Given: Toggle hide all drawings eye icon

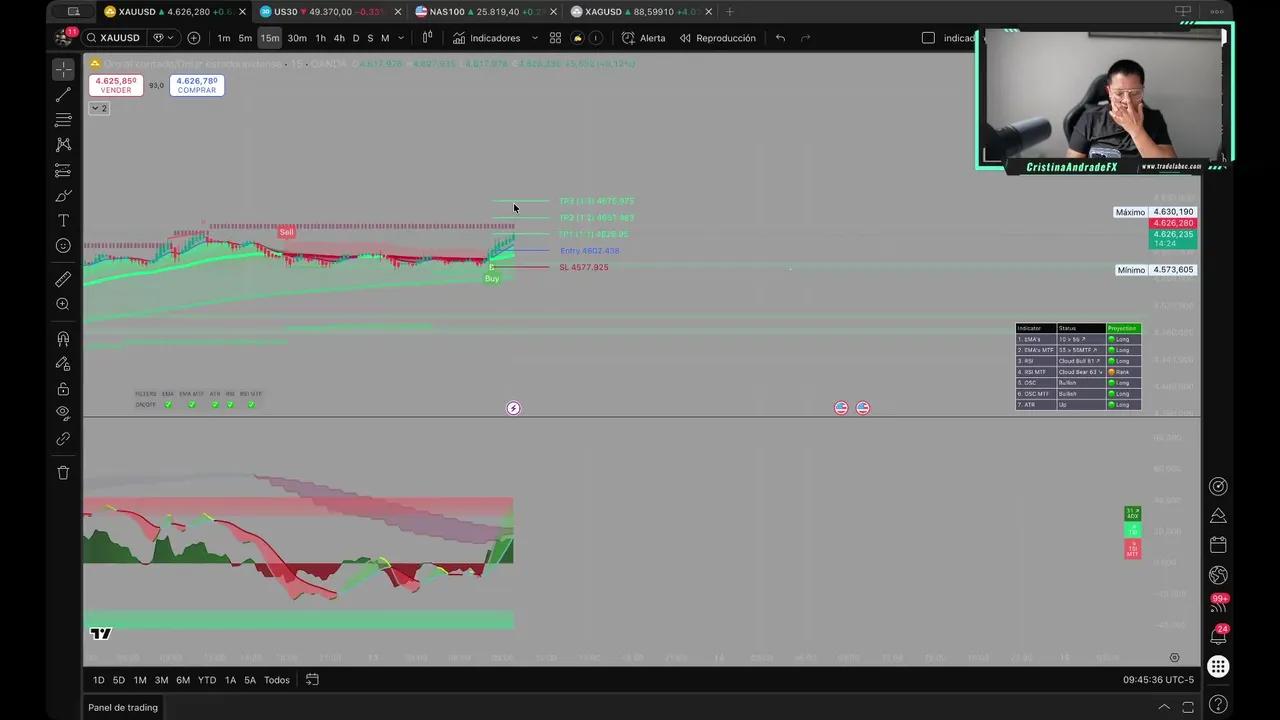Looking at the screenshot, I should coord(63,413).
